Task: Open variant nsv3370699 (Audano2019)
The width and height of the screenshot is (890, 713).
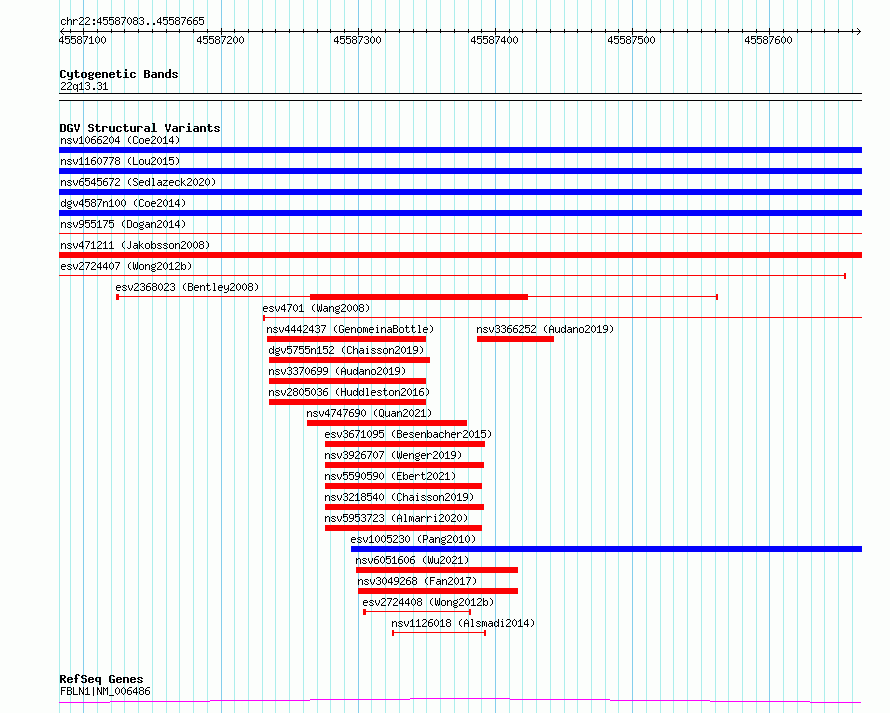Action: tap(337, 371)
